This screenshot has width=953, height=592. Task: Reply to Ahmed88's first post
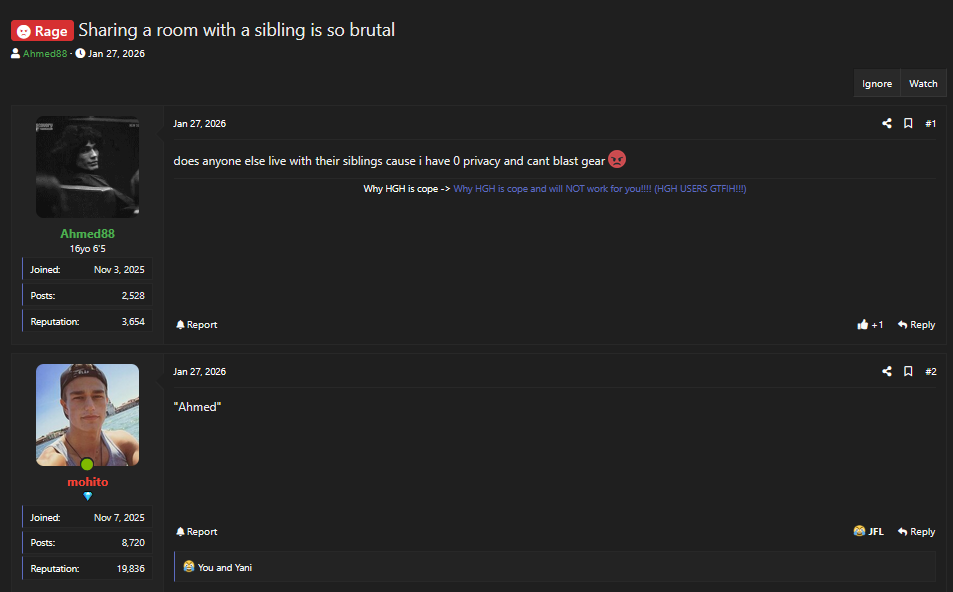tap(916, 325)
